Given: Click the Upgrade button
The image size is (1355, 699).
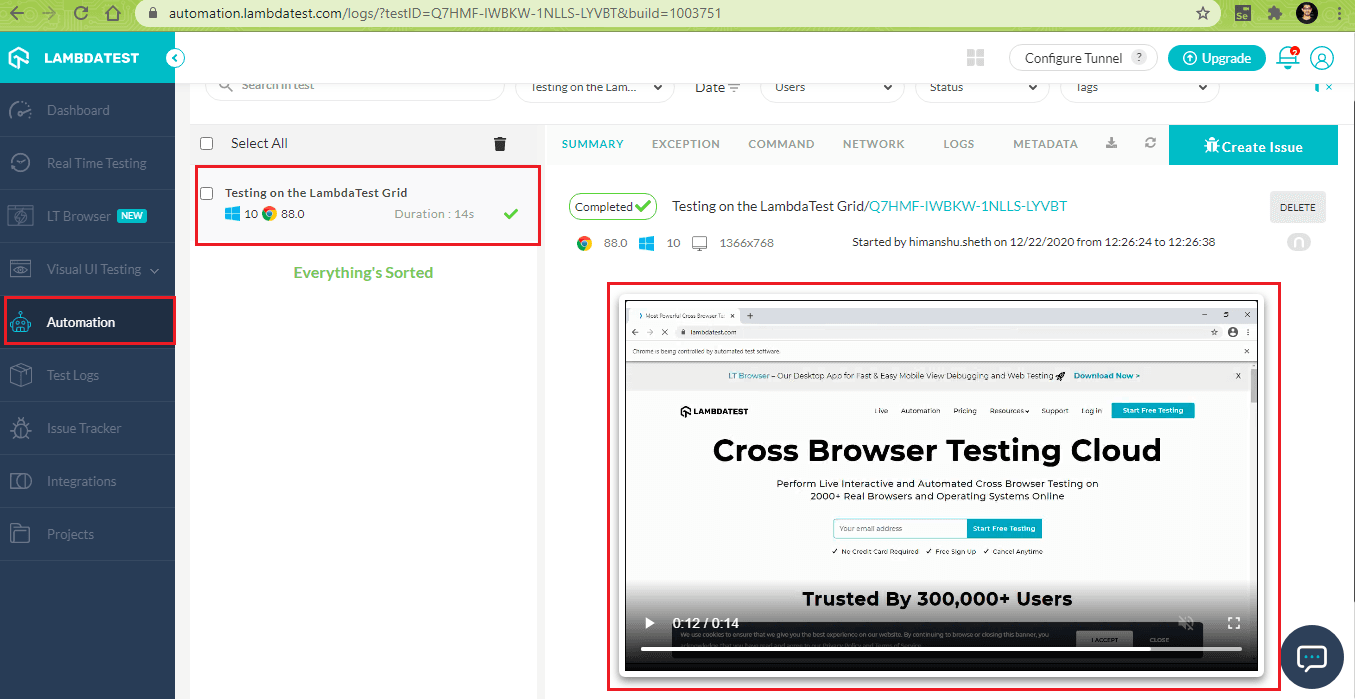Looking at the screenshot, I should point(1217,58).
